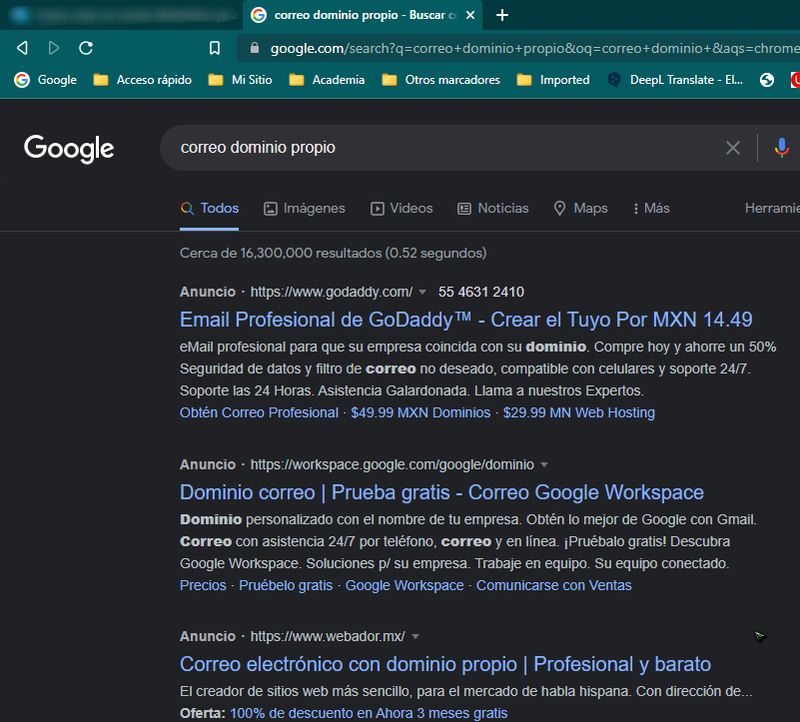This screenshot has height=722, width=800.
Task: Click the https://www.webador.mx/ URL text
Action: pos(328,636)
